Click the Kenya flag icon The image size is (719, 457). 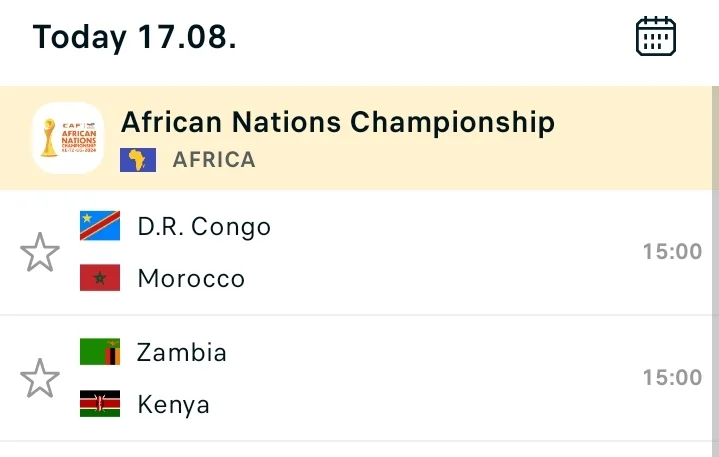pyautogui.click(x=100, y=403)
